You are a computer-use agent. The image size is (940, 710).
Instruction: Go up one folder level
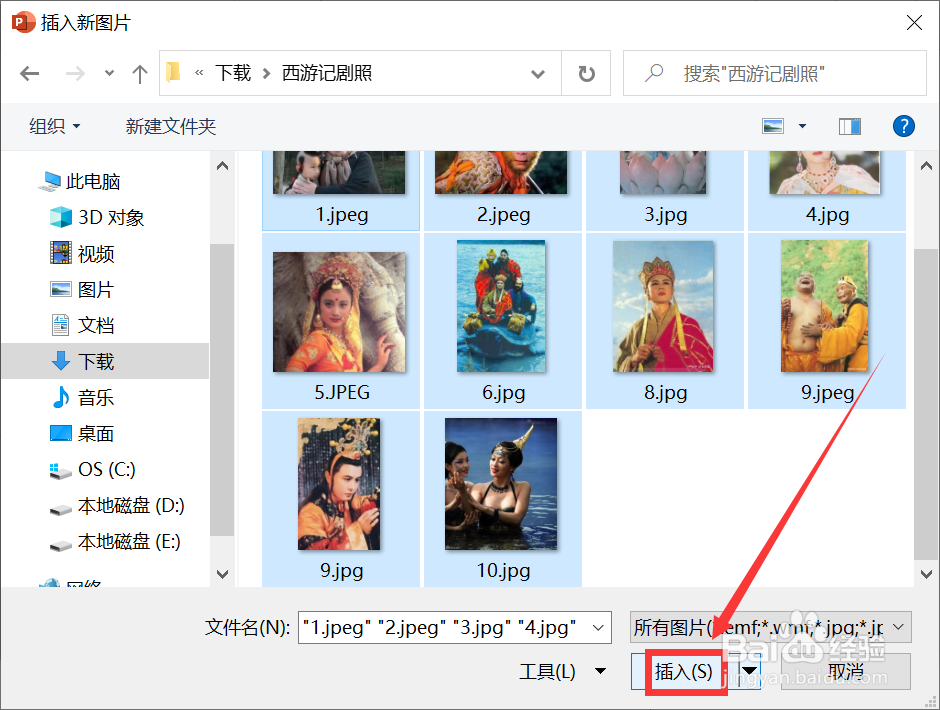[140, 74]
